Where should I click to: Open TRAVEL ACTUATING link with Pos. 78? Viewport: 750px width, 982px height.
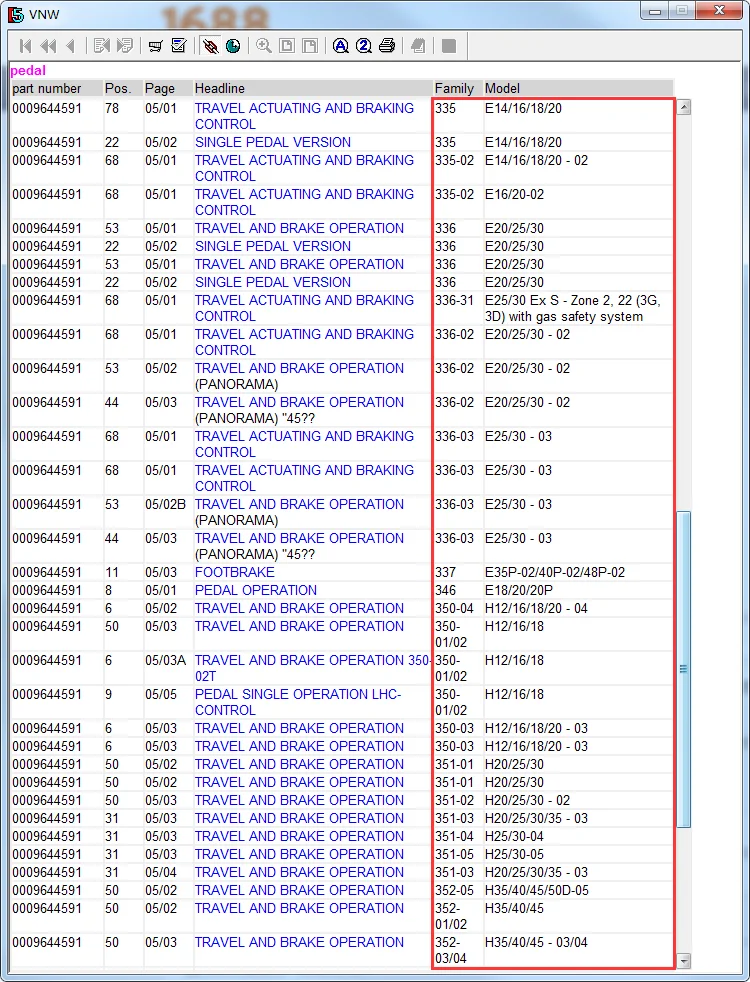click(x=304, y=116)
